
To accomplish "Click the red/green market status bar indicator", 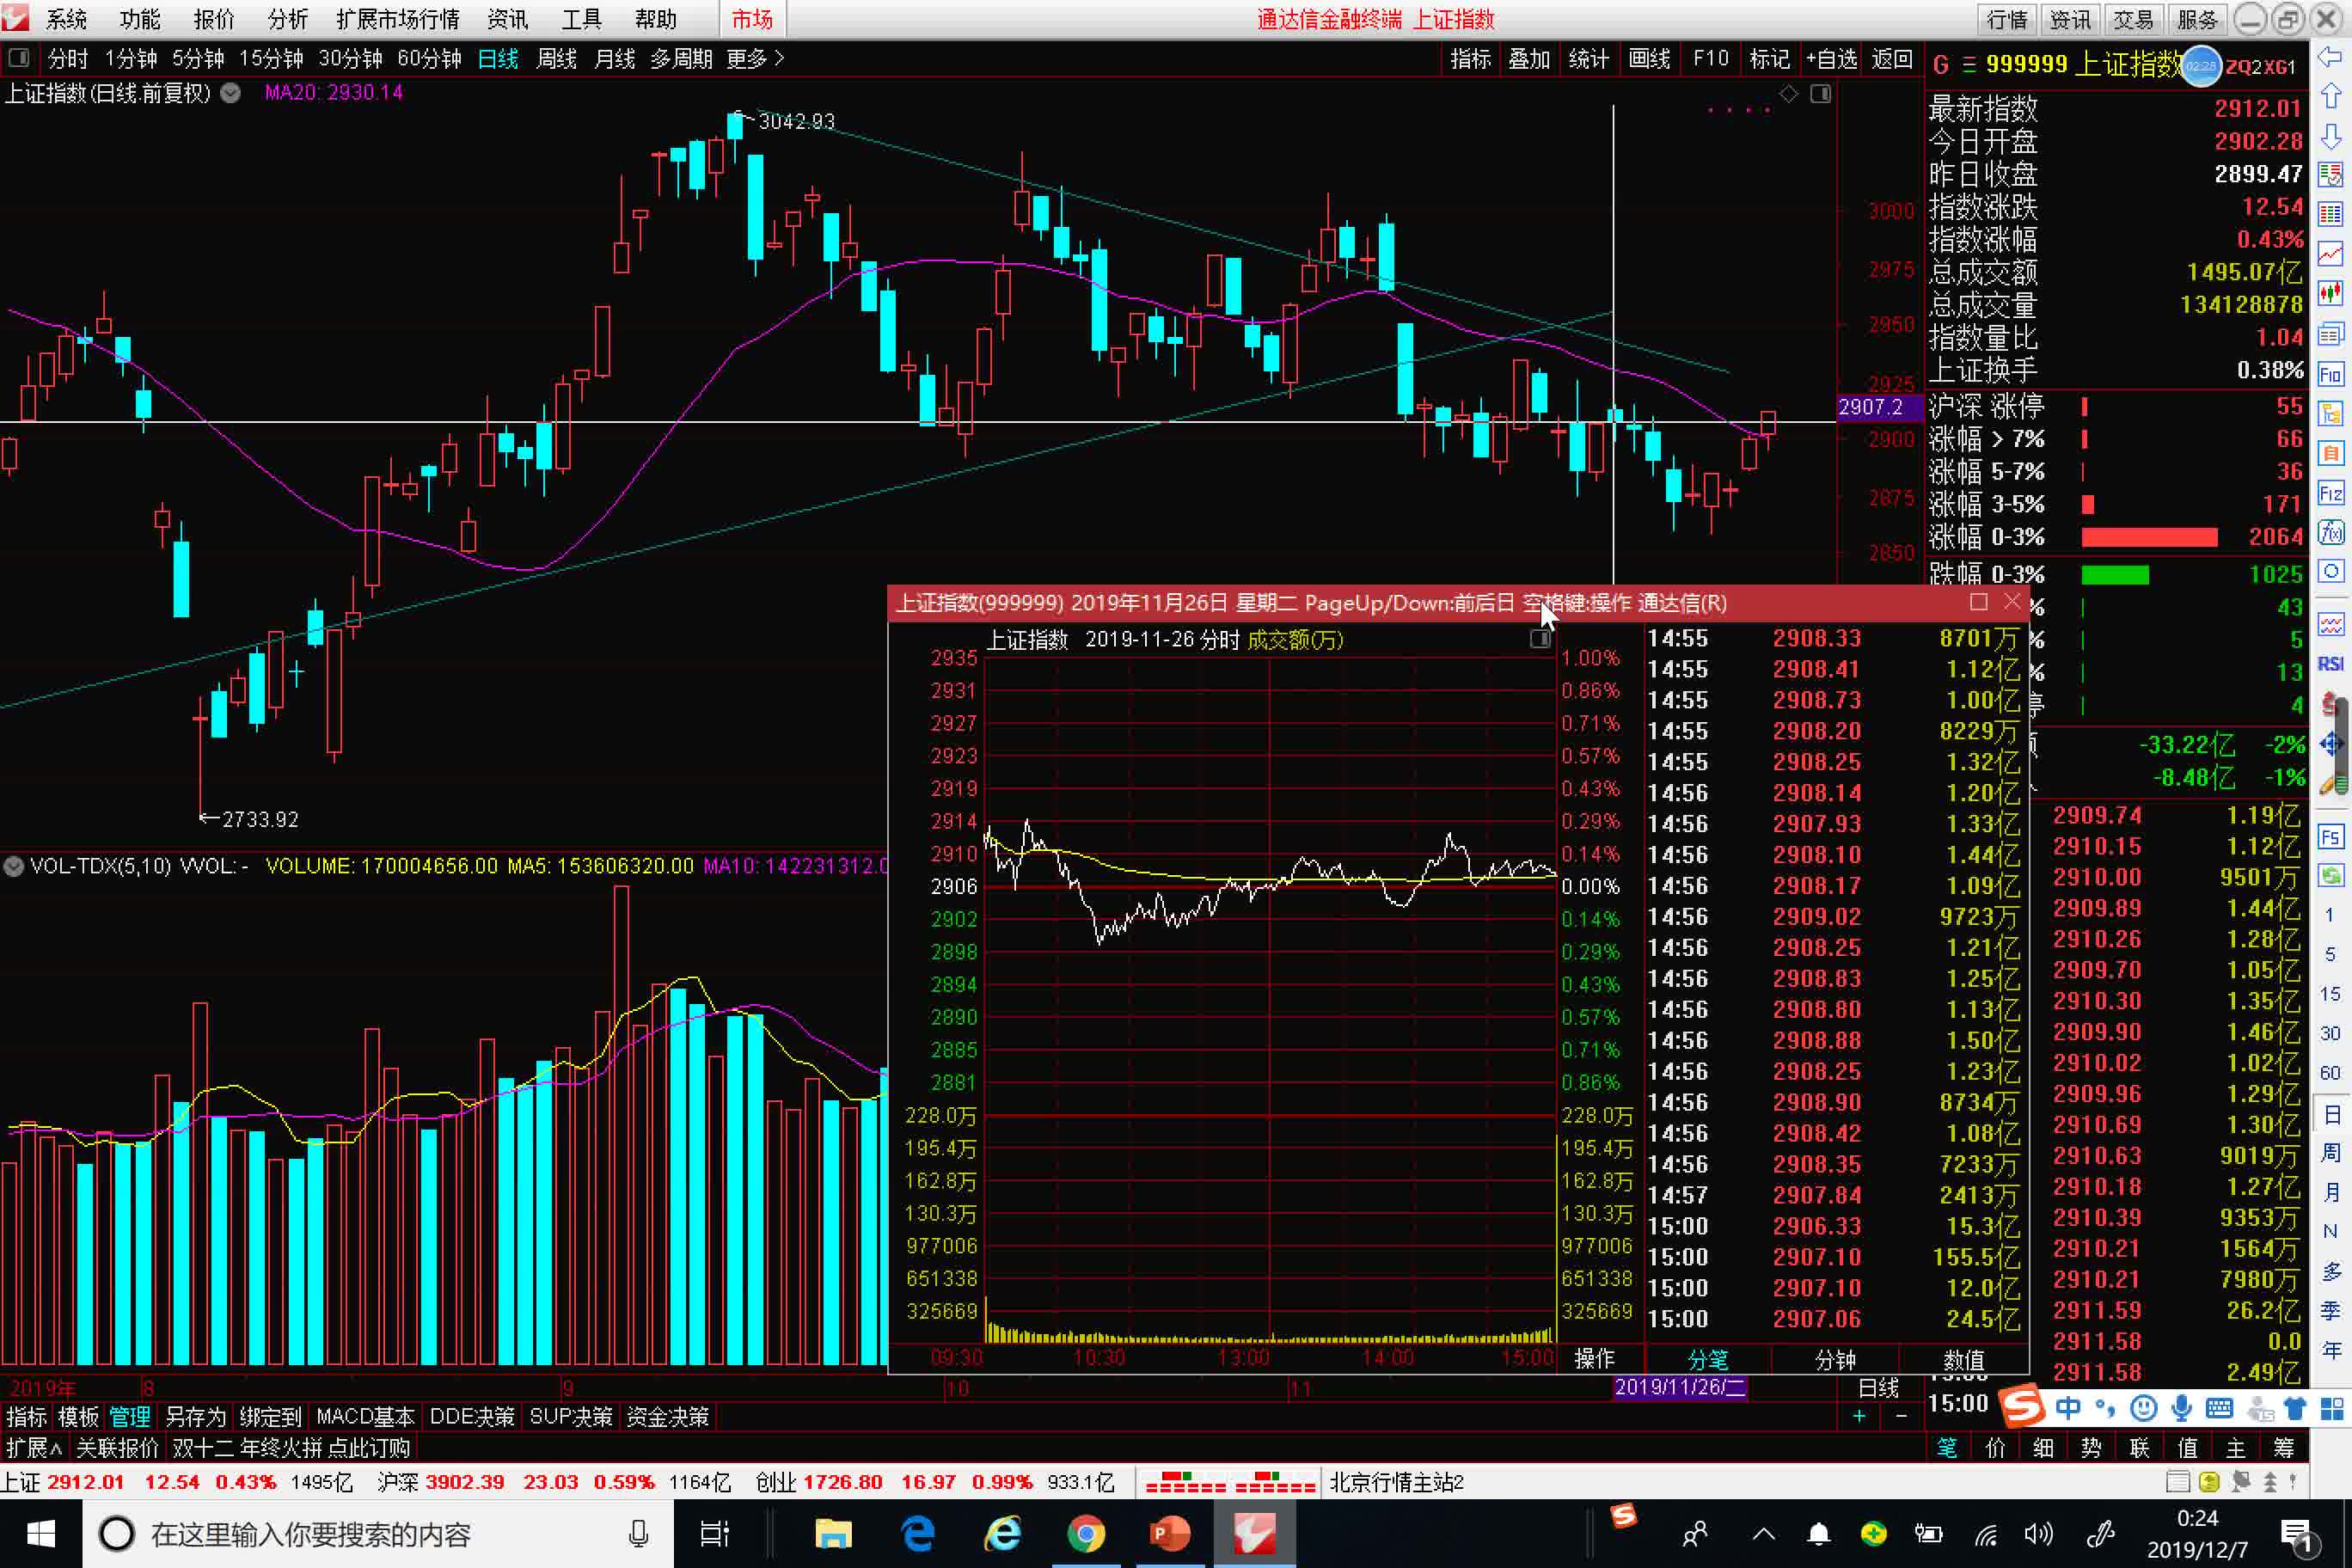I will [x=1230, y=1482].
